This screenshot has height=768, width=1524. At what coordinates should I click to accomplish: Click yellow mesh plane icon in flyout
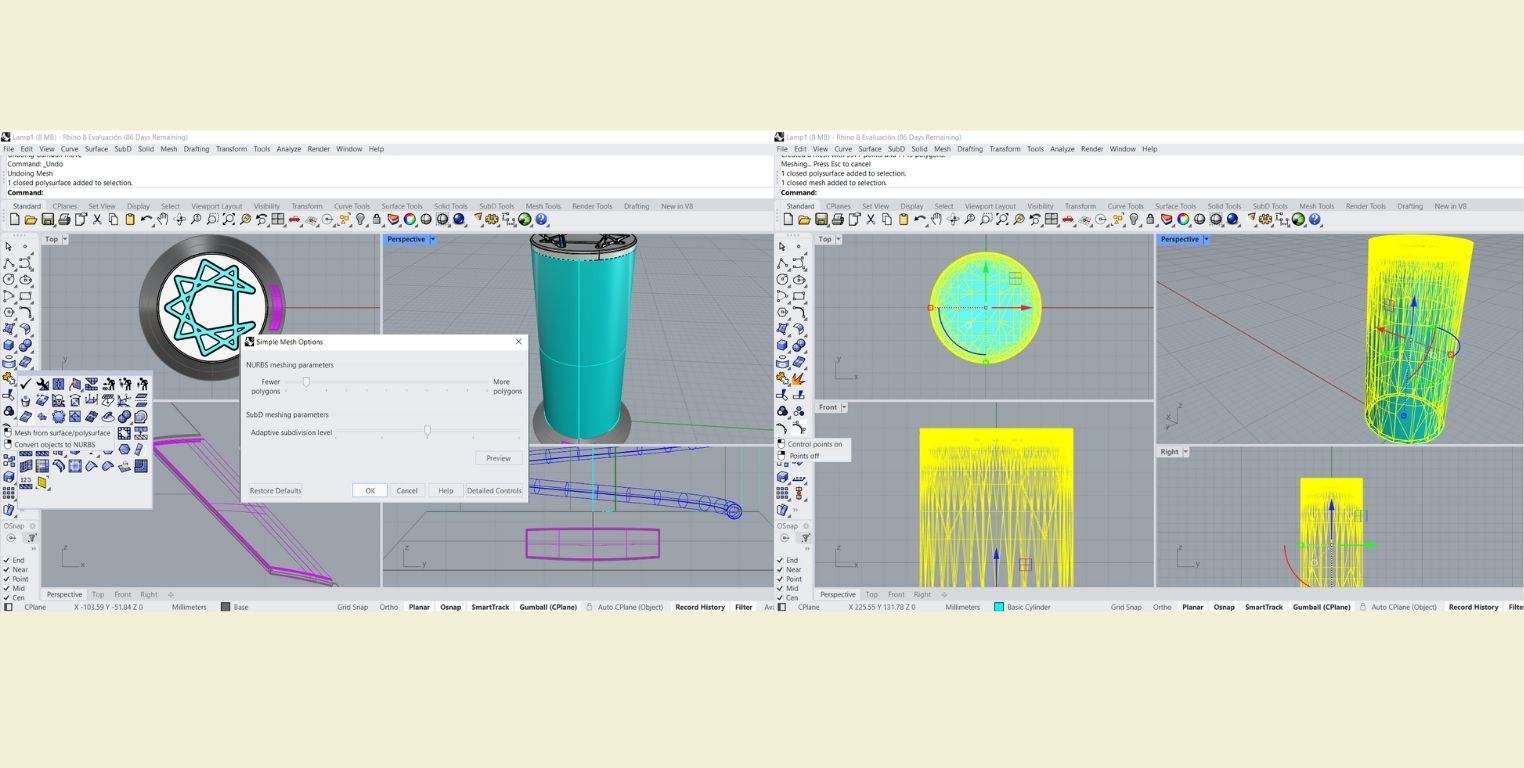pyautogui.click(x=41, y=482)
